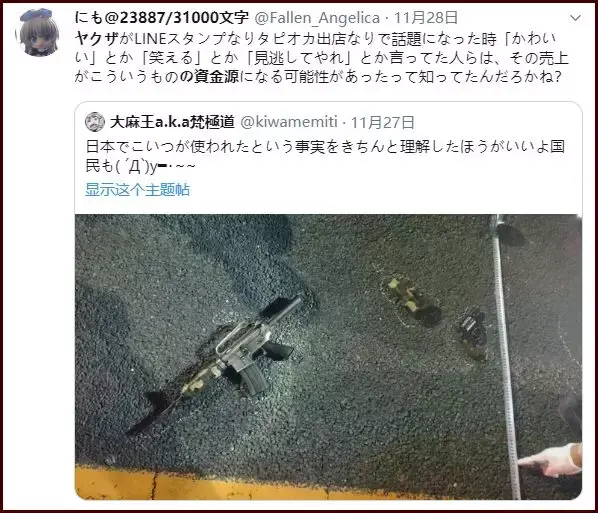Click the 显示这个主题帖 link
The image size is (598, 513).
[x=137, y=190]
